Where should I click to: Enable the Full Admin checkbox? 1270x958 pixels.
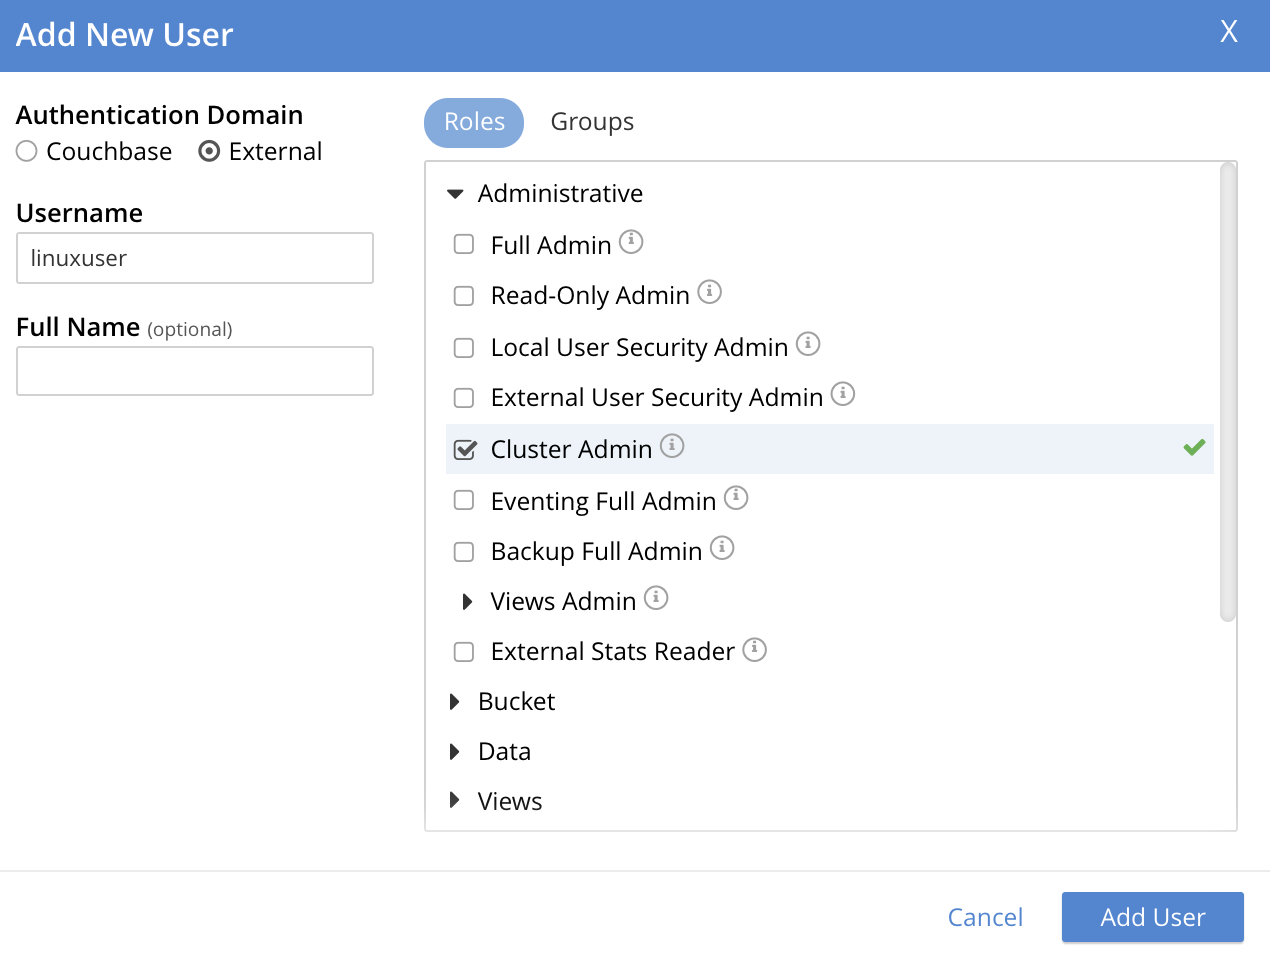pyautogui.click(x=464, y=245)
